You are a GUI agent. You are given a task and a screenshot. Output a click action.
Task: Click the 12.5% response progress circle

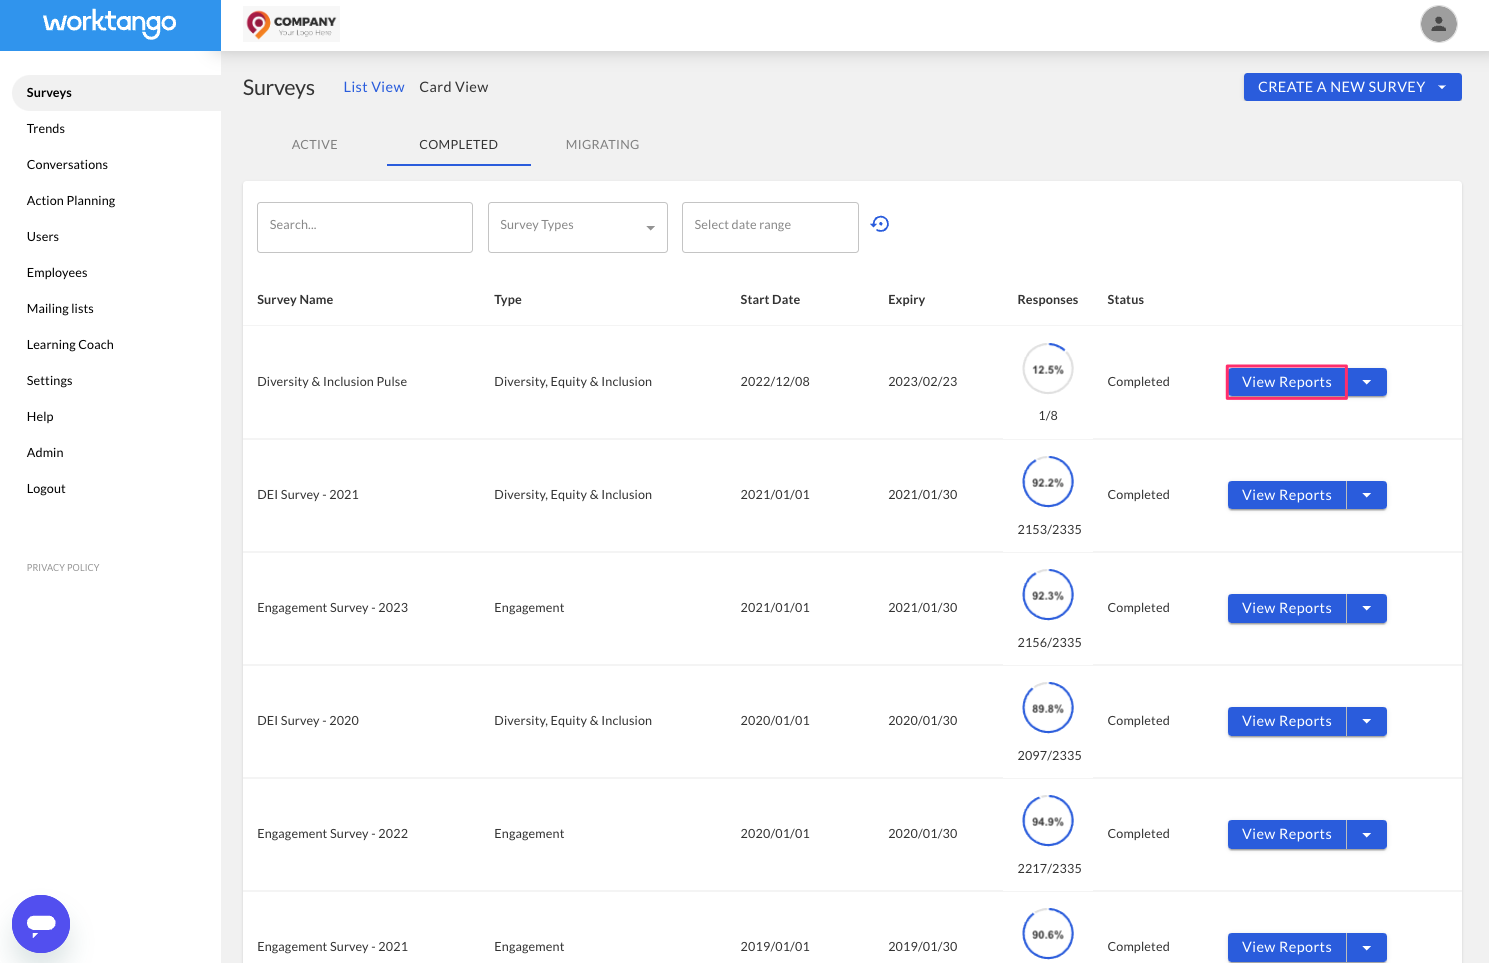1047,368
